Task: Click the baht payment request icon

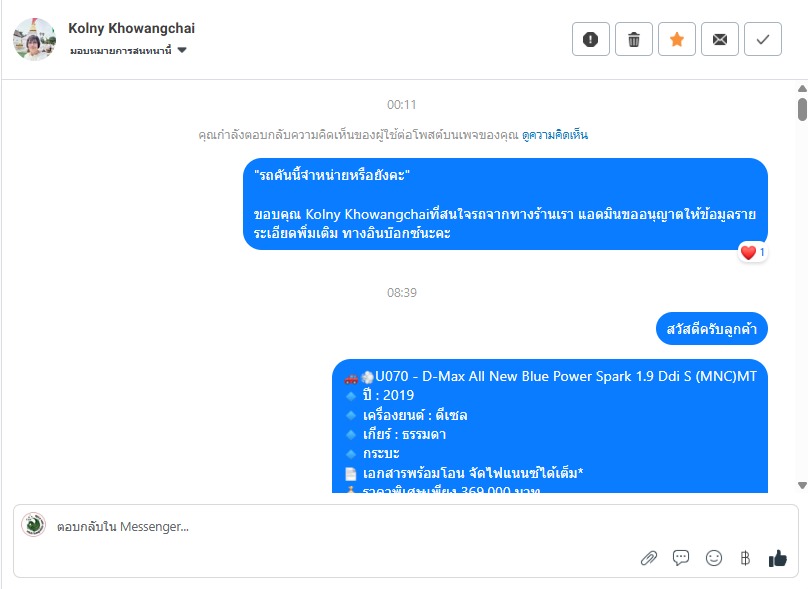Action: click(745, 558)
